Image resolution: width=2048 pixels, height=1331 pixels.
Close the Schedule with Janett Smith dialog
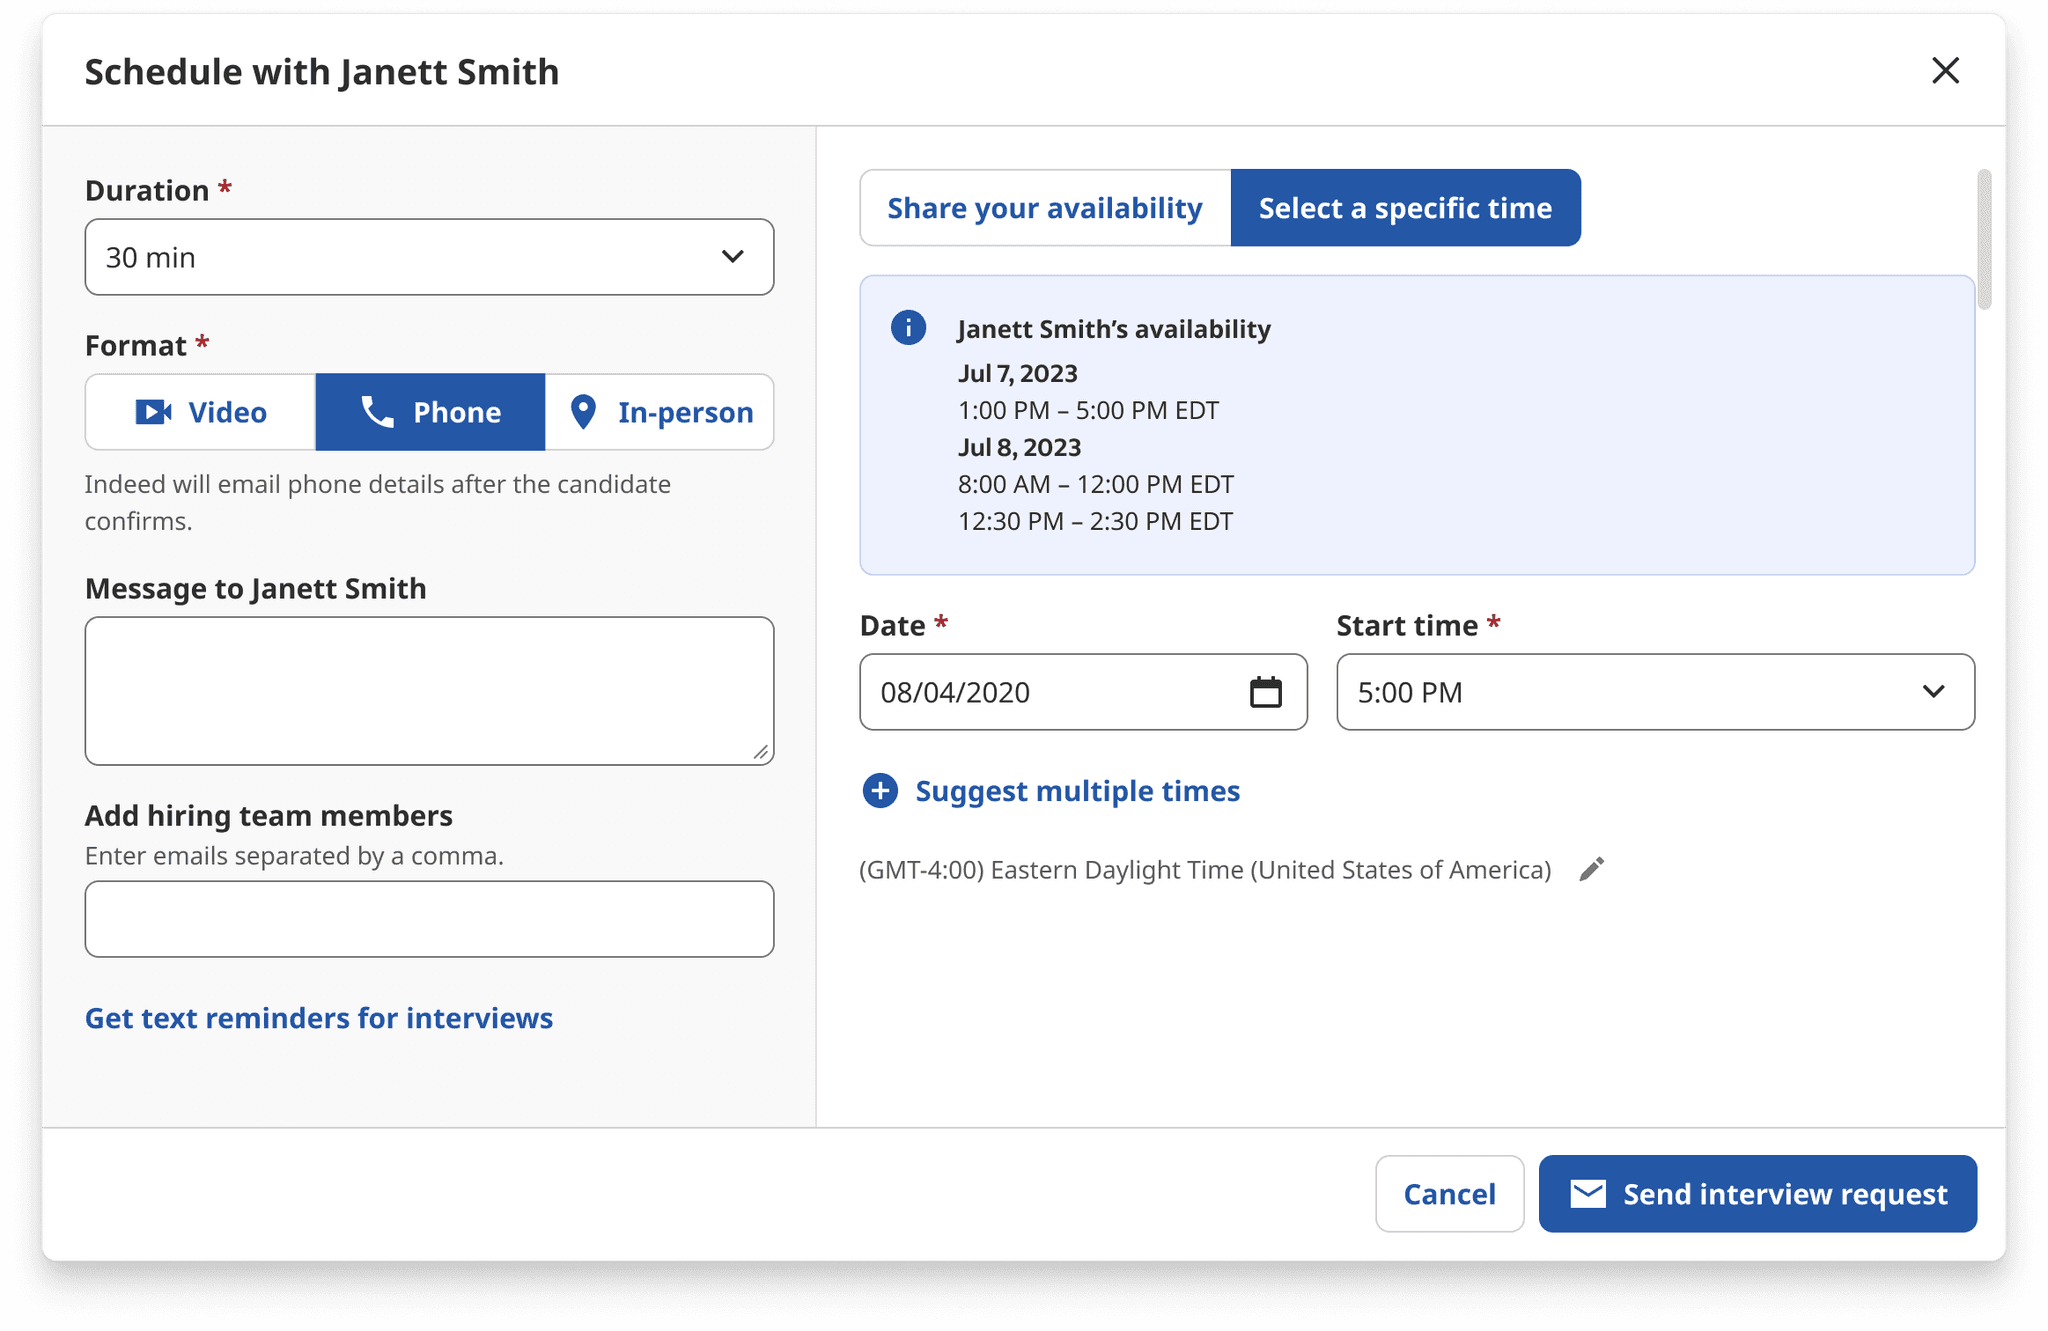coord(1945,71)
